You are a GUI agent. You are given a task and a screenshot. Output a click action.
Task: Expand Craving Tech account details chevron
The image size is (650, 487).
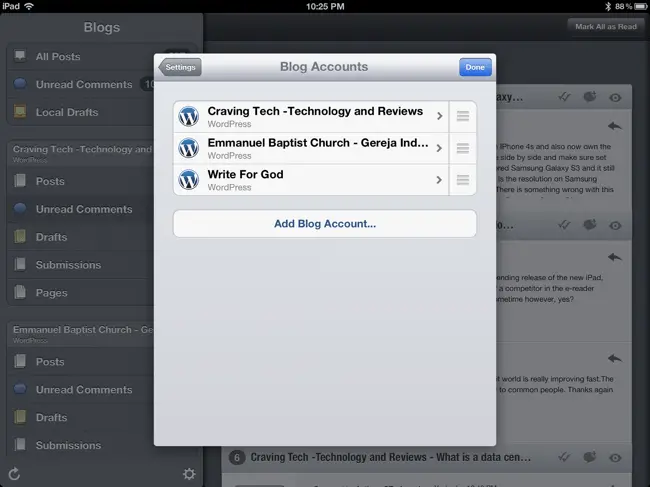[x=439, y=116]
